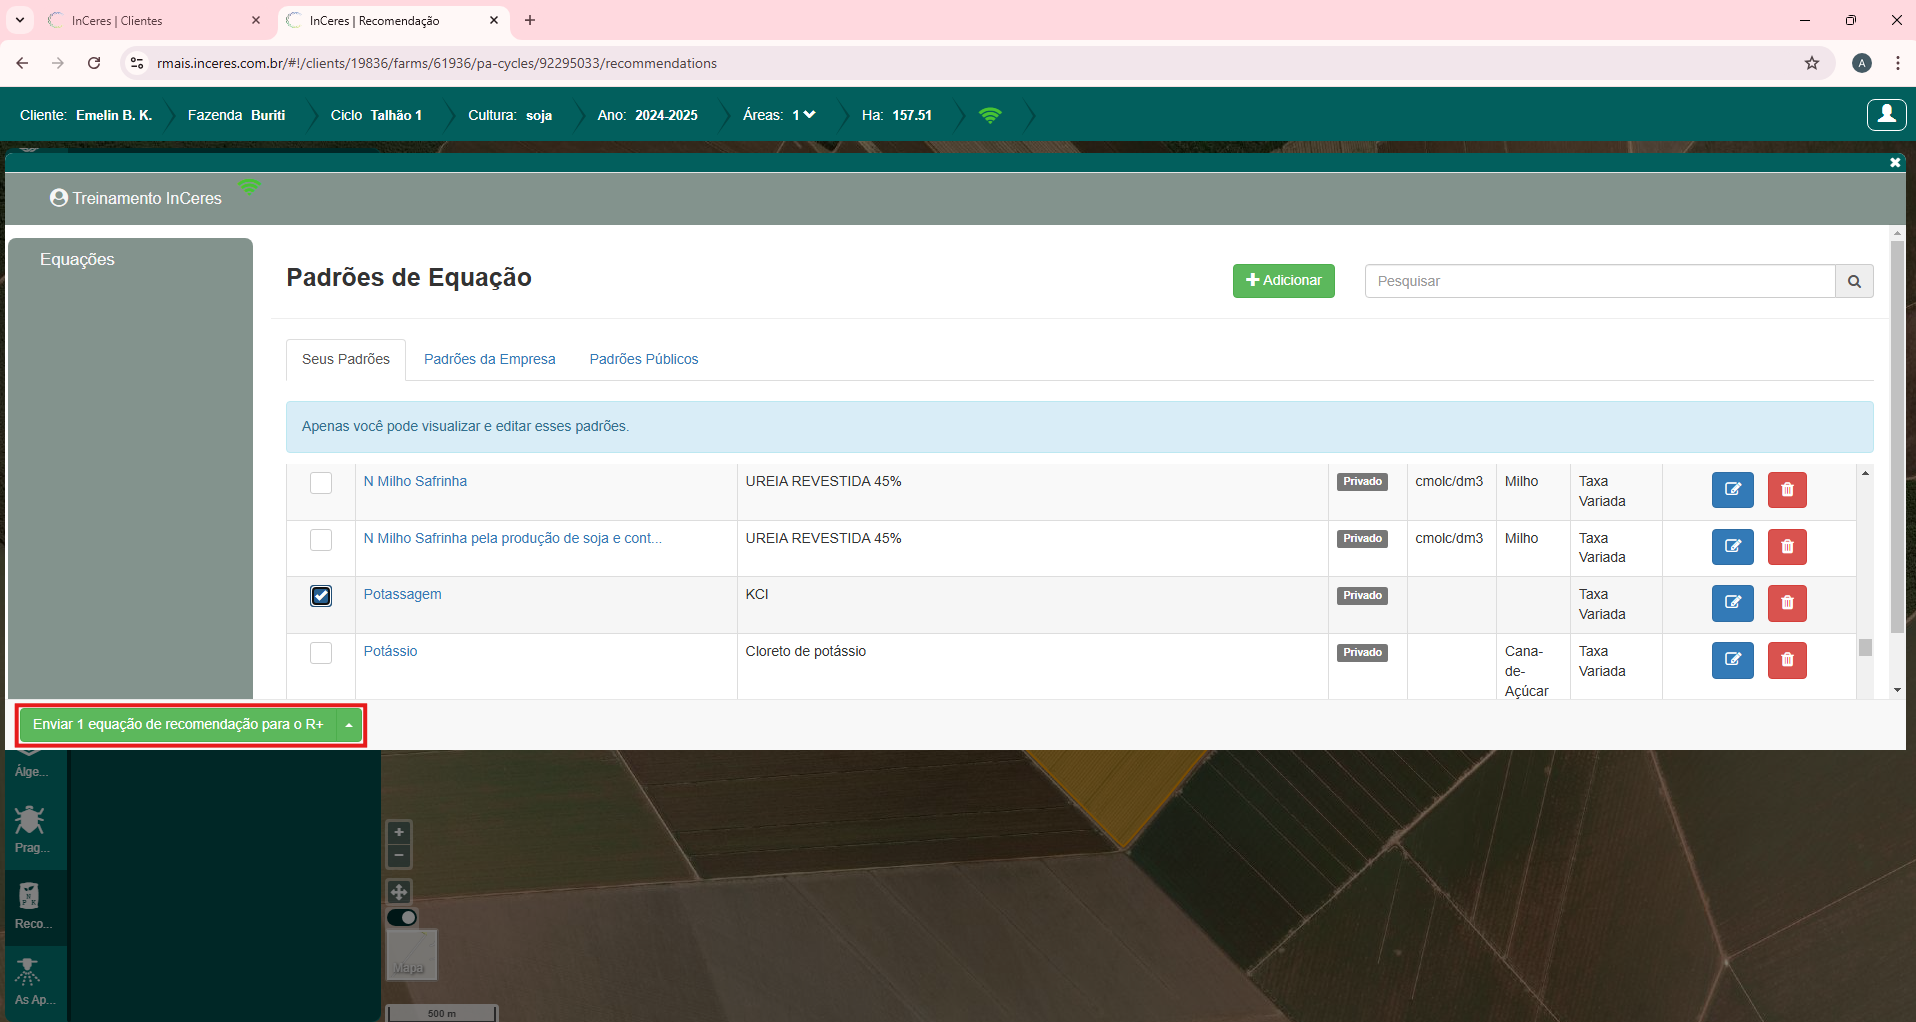Open the Potássio equation link
The image size is (1916, 1022).
390,651
